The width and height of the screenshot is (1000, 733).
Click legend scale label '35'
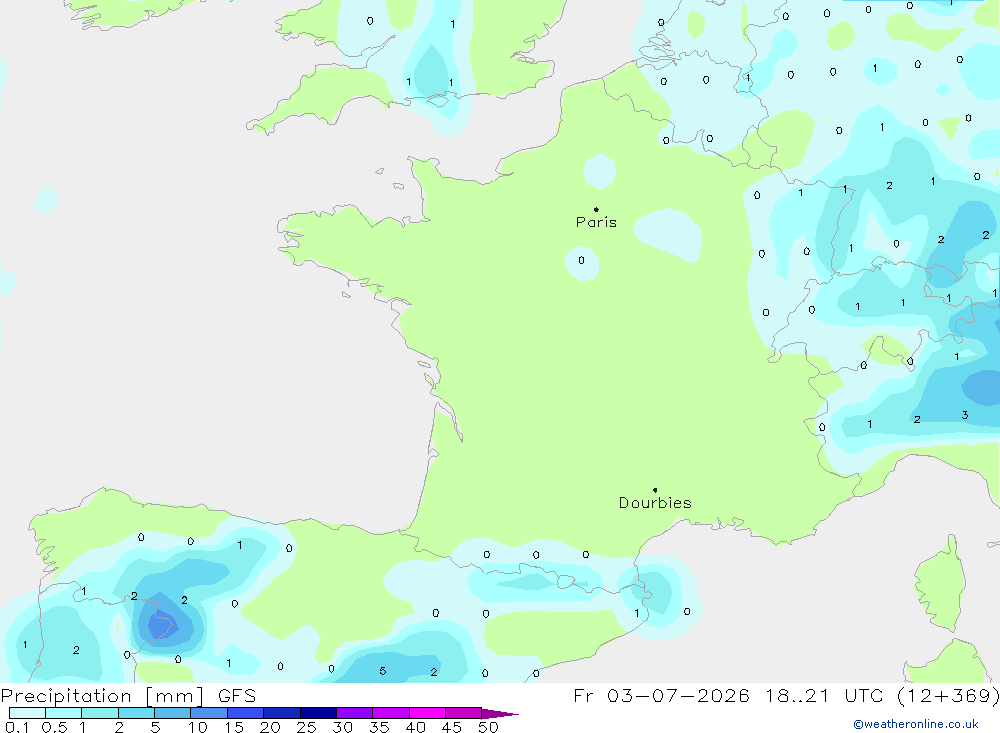point(379,727)
